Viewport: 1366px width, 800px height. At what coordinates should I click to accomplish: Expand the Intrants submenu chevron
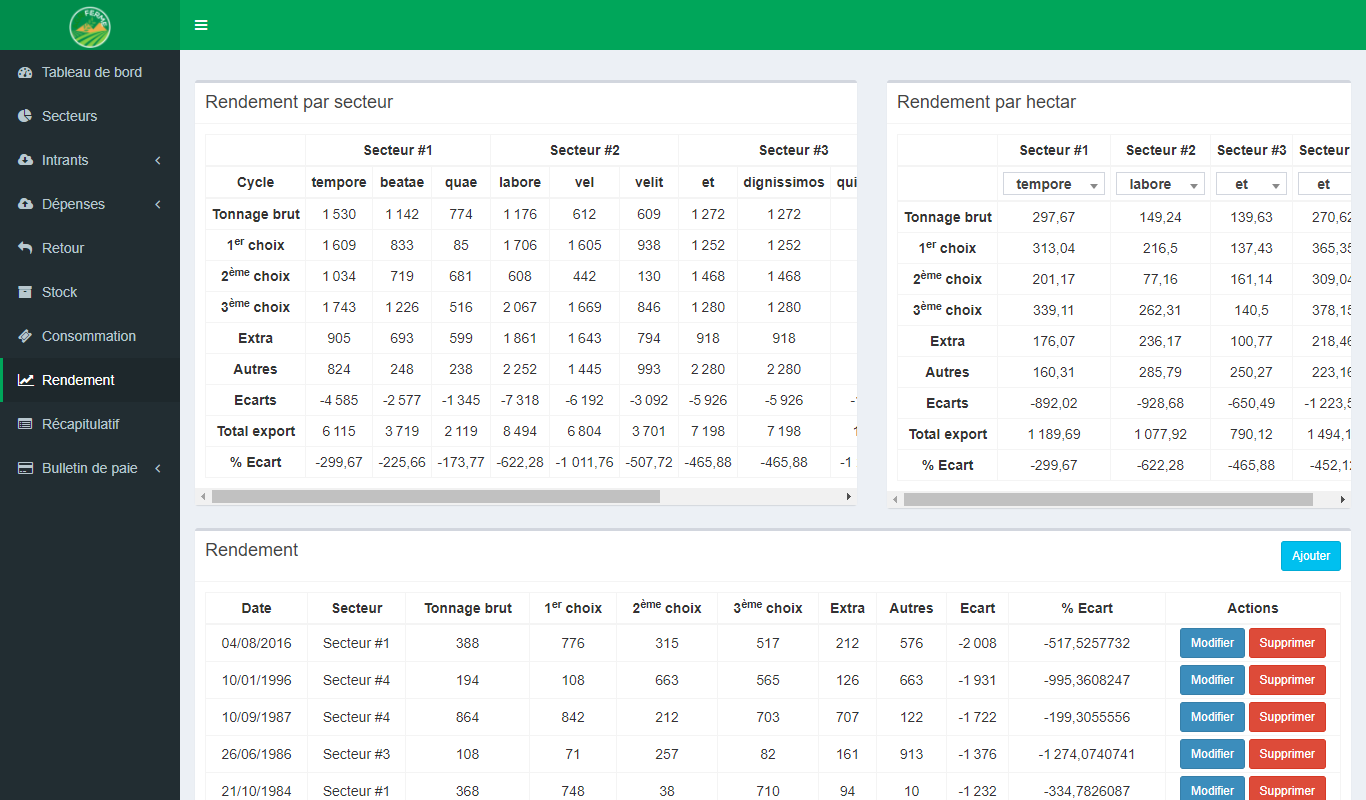[158, 160]
